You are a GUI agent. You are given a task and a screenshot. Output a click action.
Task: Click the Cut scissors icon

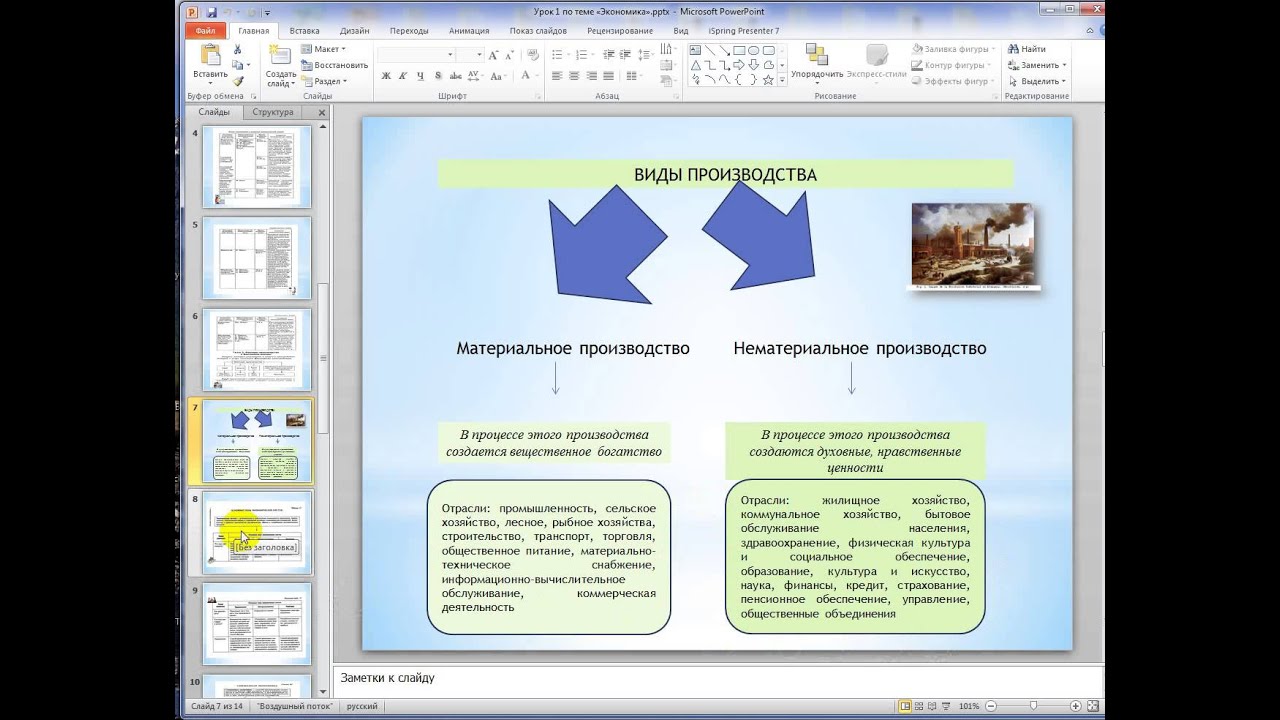pos(238,49)
